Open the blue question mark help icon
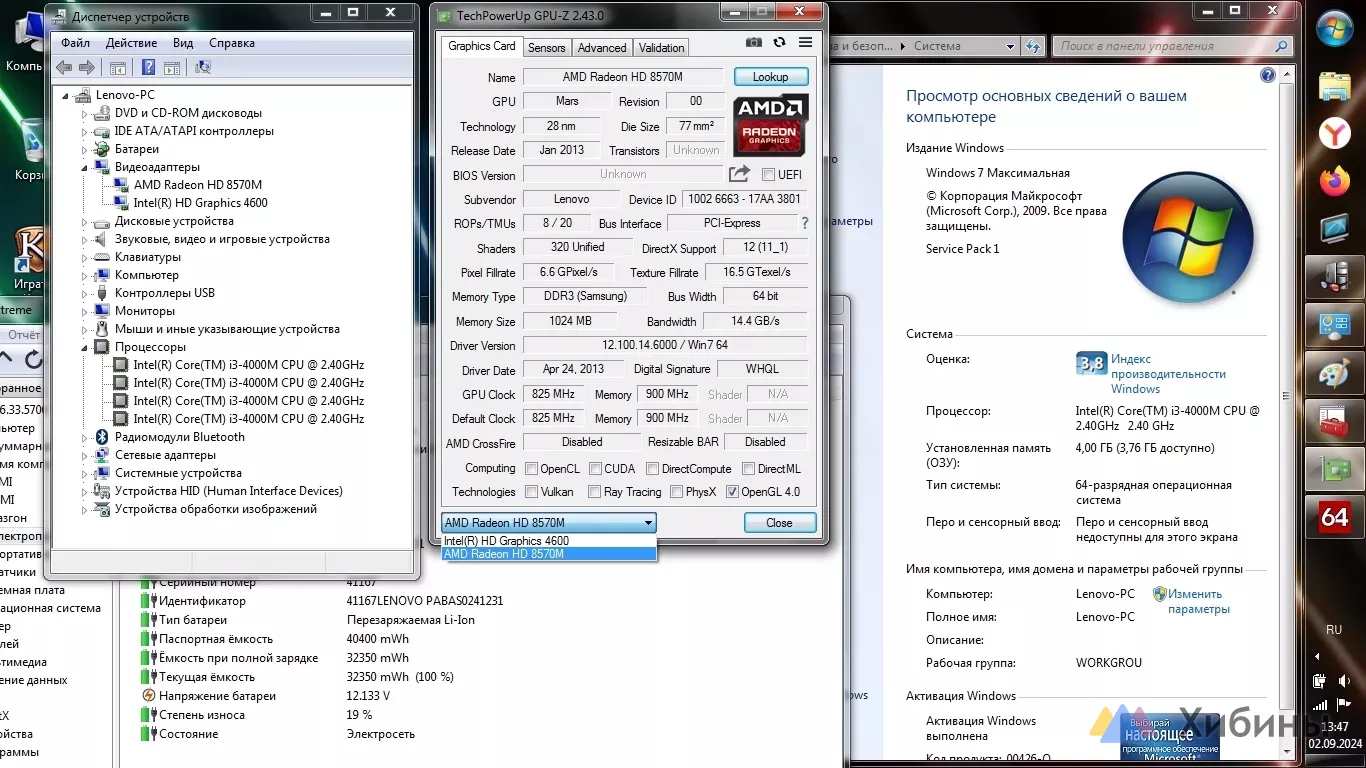Screen dimensions: 1366x768 click(x=148, y=68)
